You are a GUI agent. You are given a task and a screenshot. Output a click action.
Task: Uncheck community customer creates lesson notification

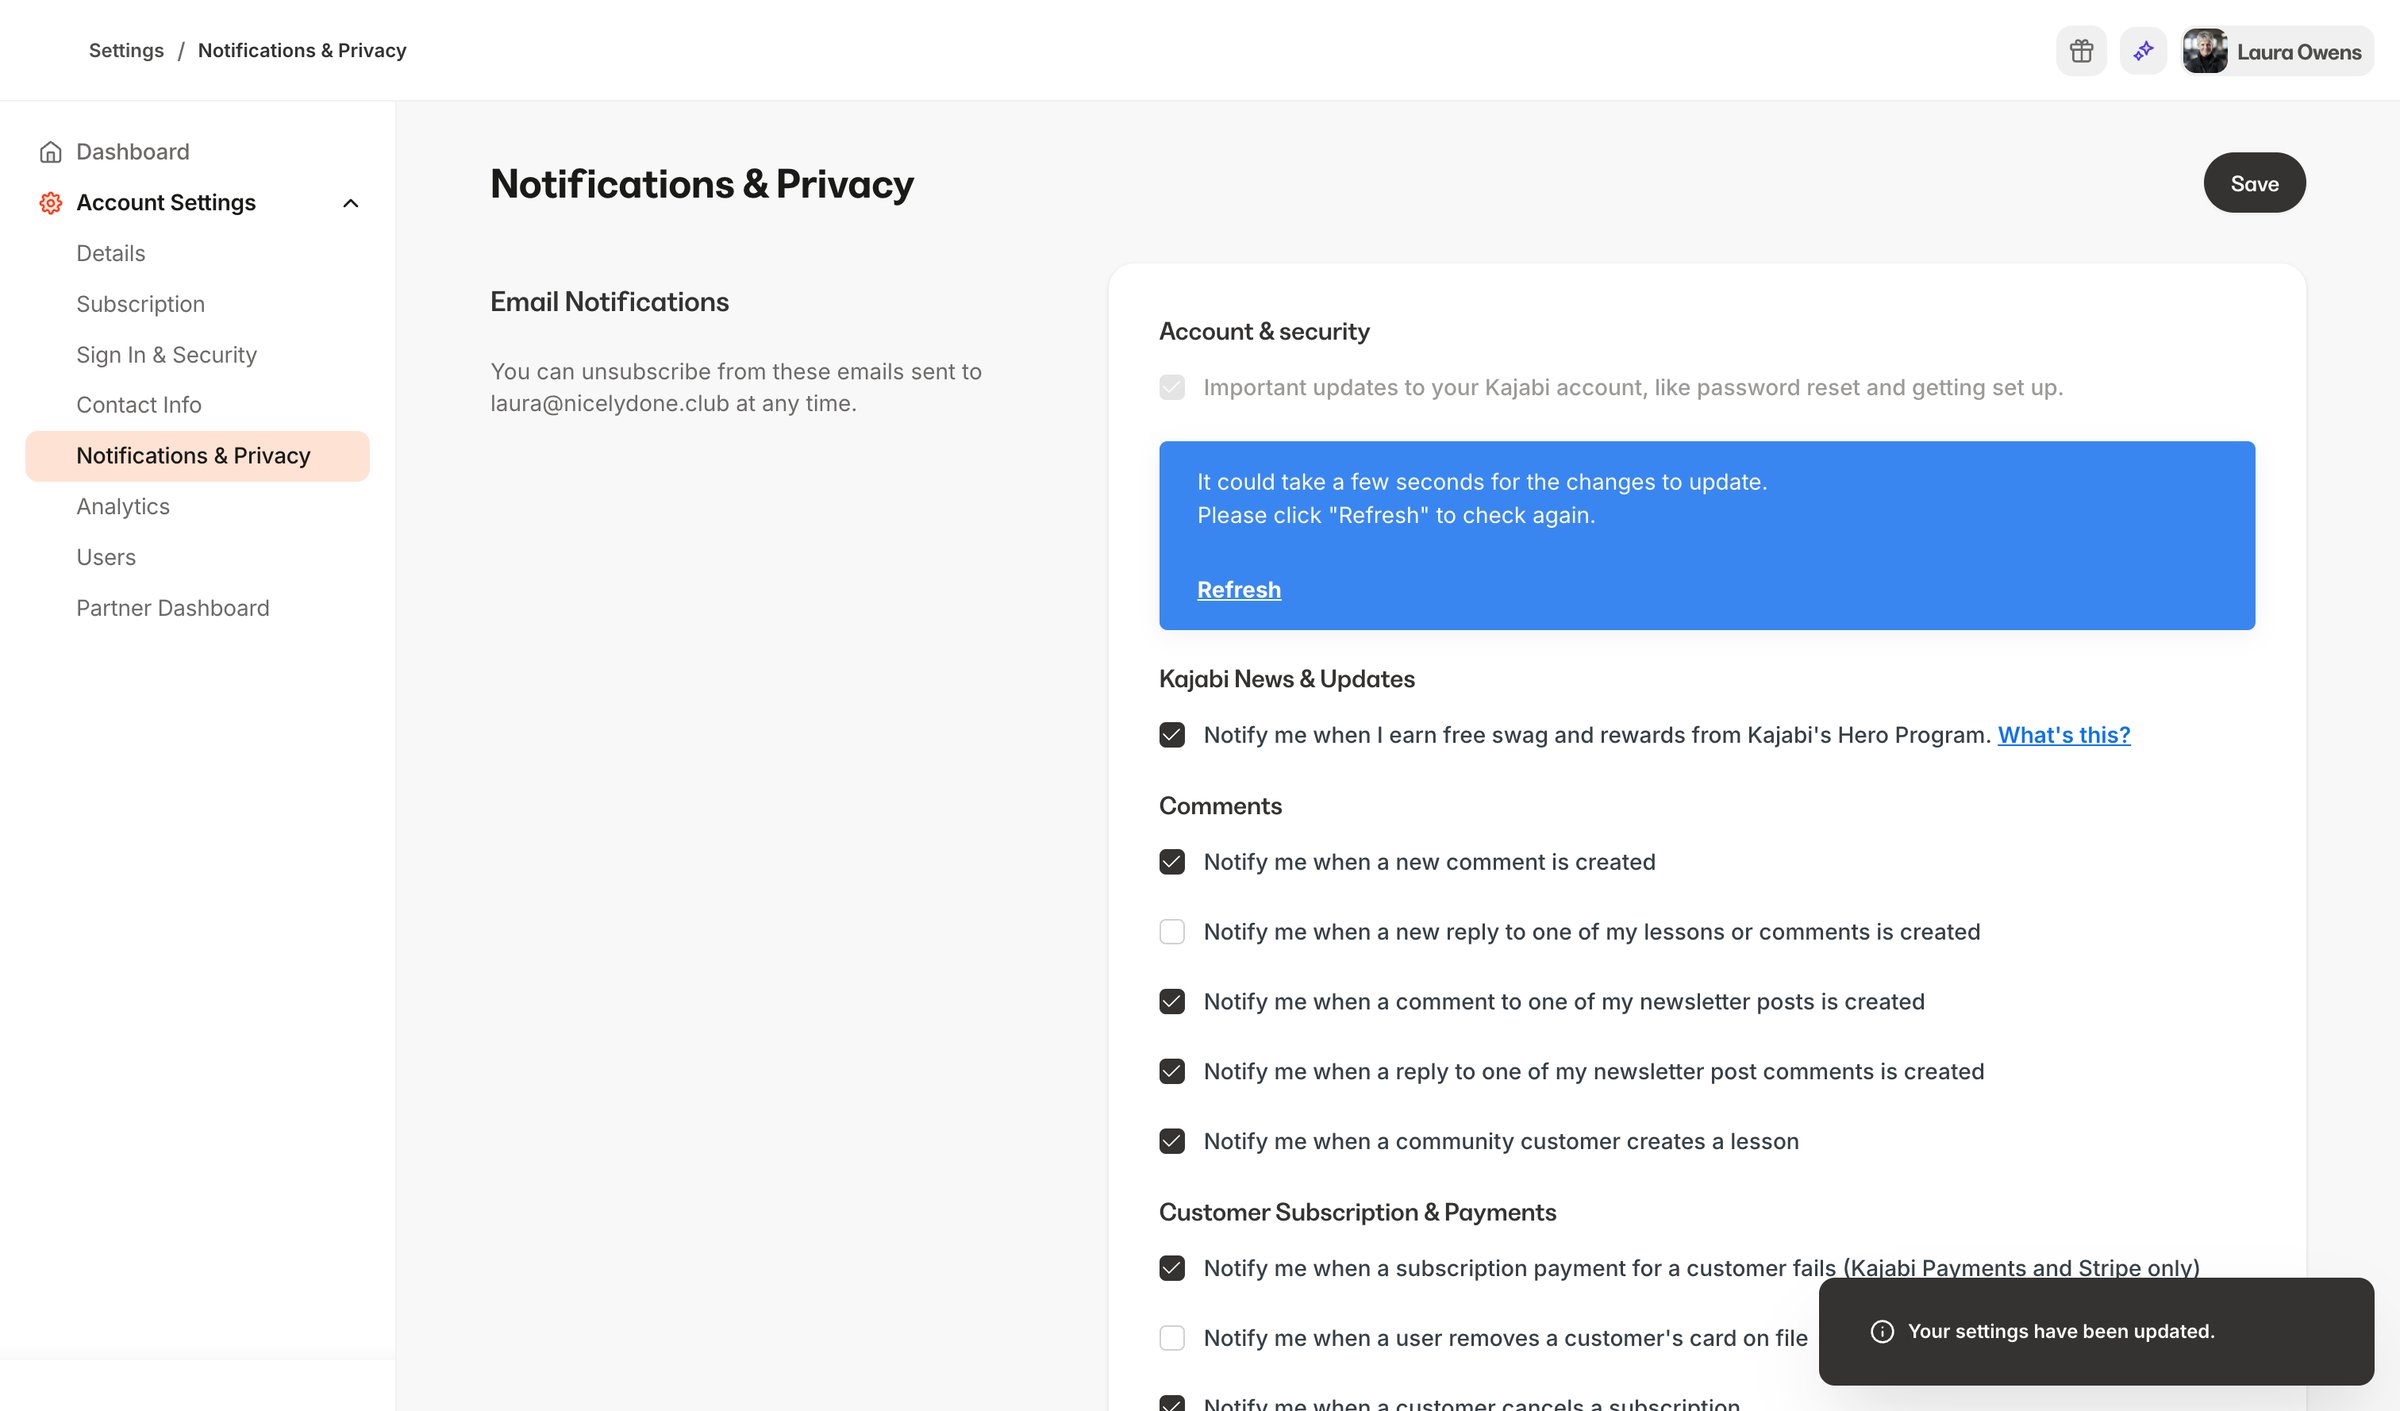[x=1172, y=1142]
